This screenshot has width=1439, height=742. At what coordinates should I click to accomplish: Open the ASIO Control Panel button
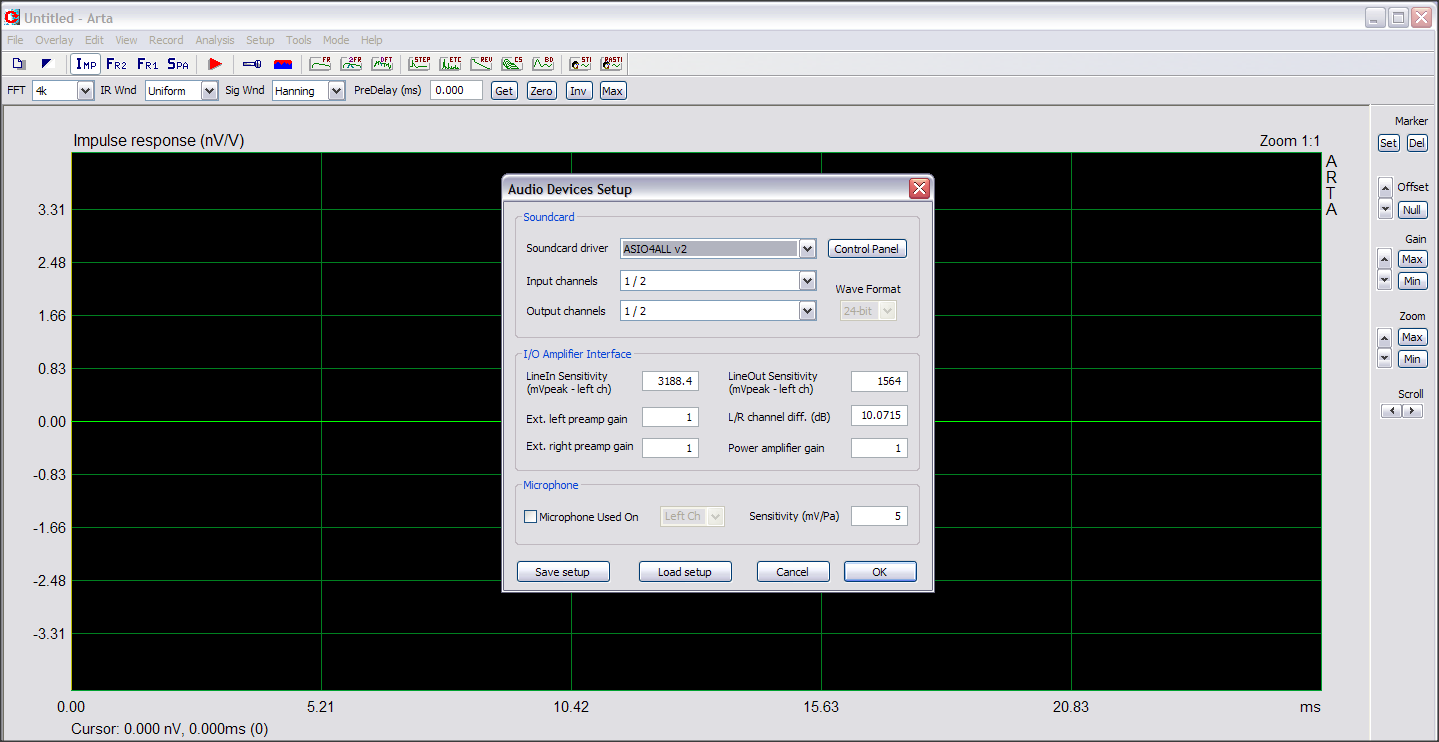pyautogui.click(x=867, y=249)
